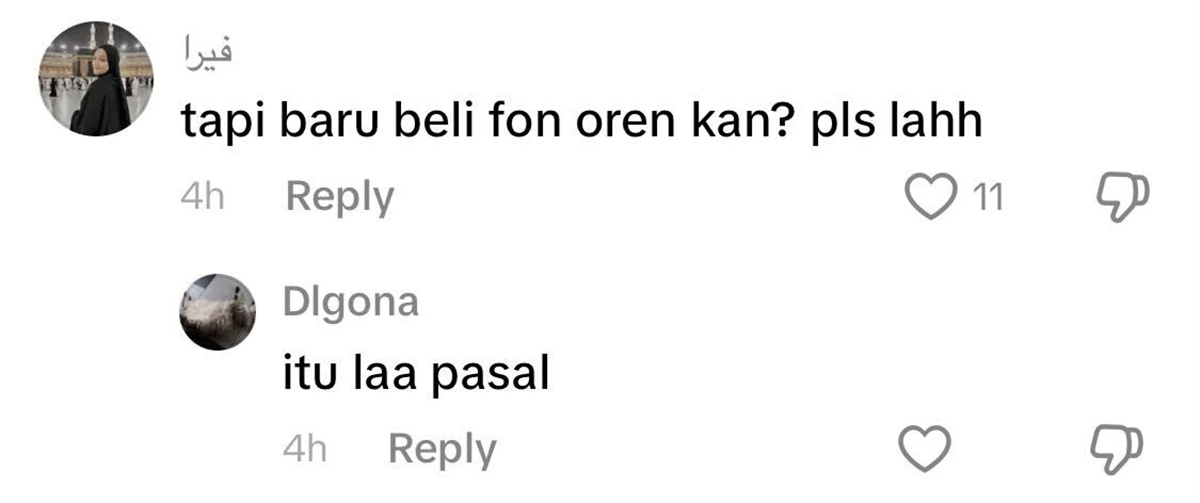
Task: Open the Dlgona username profile
Action: pyautogui.click(x=350, y=301)
